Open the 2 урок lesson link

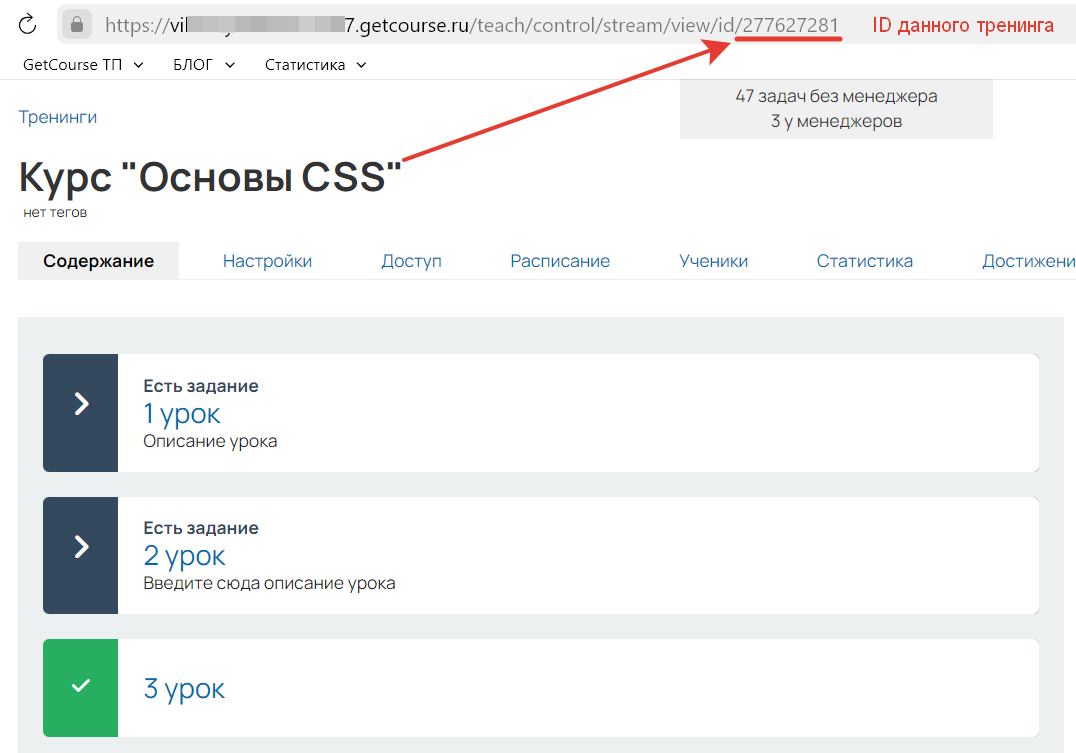click(185, 555)
